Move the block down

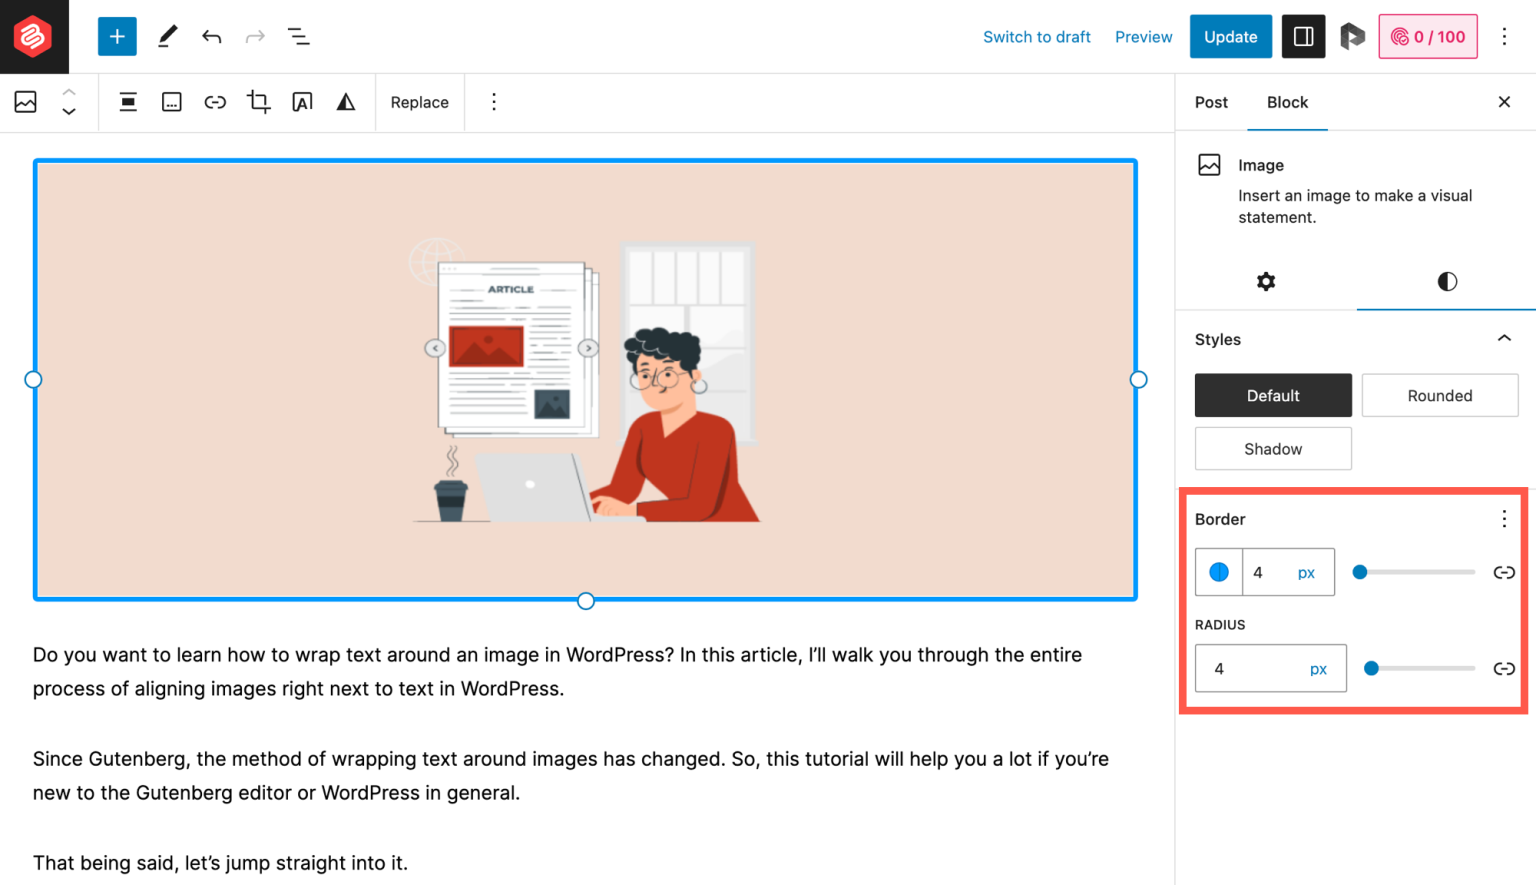[69, 112]
